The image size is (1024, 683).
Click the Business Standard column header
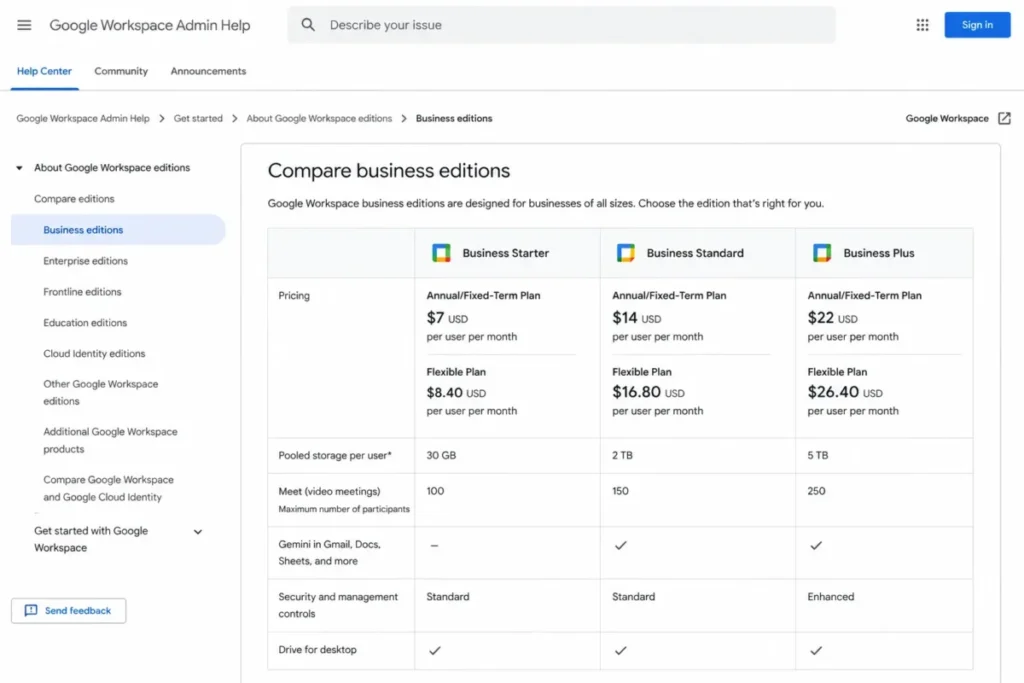[x=695, y=253]
